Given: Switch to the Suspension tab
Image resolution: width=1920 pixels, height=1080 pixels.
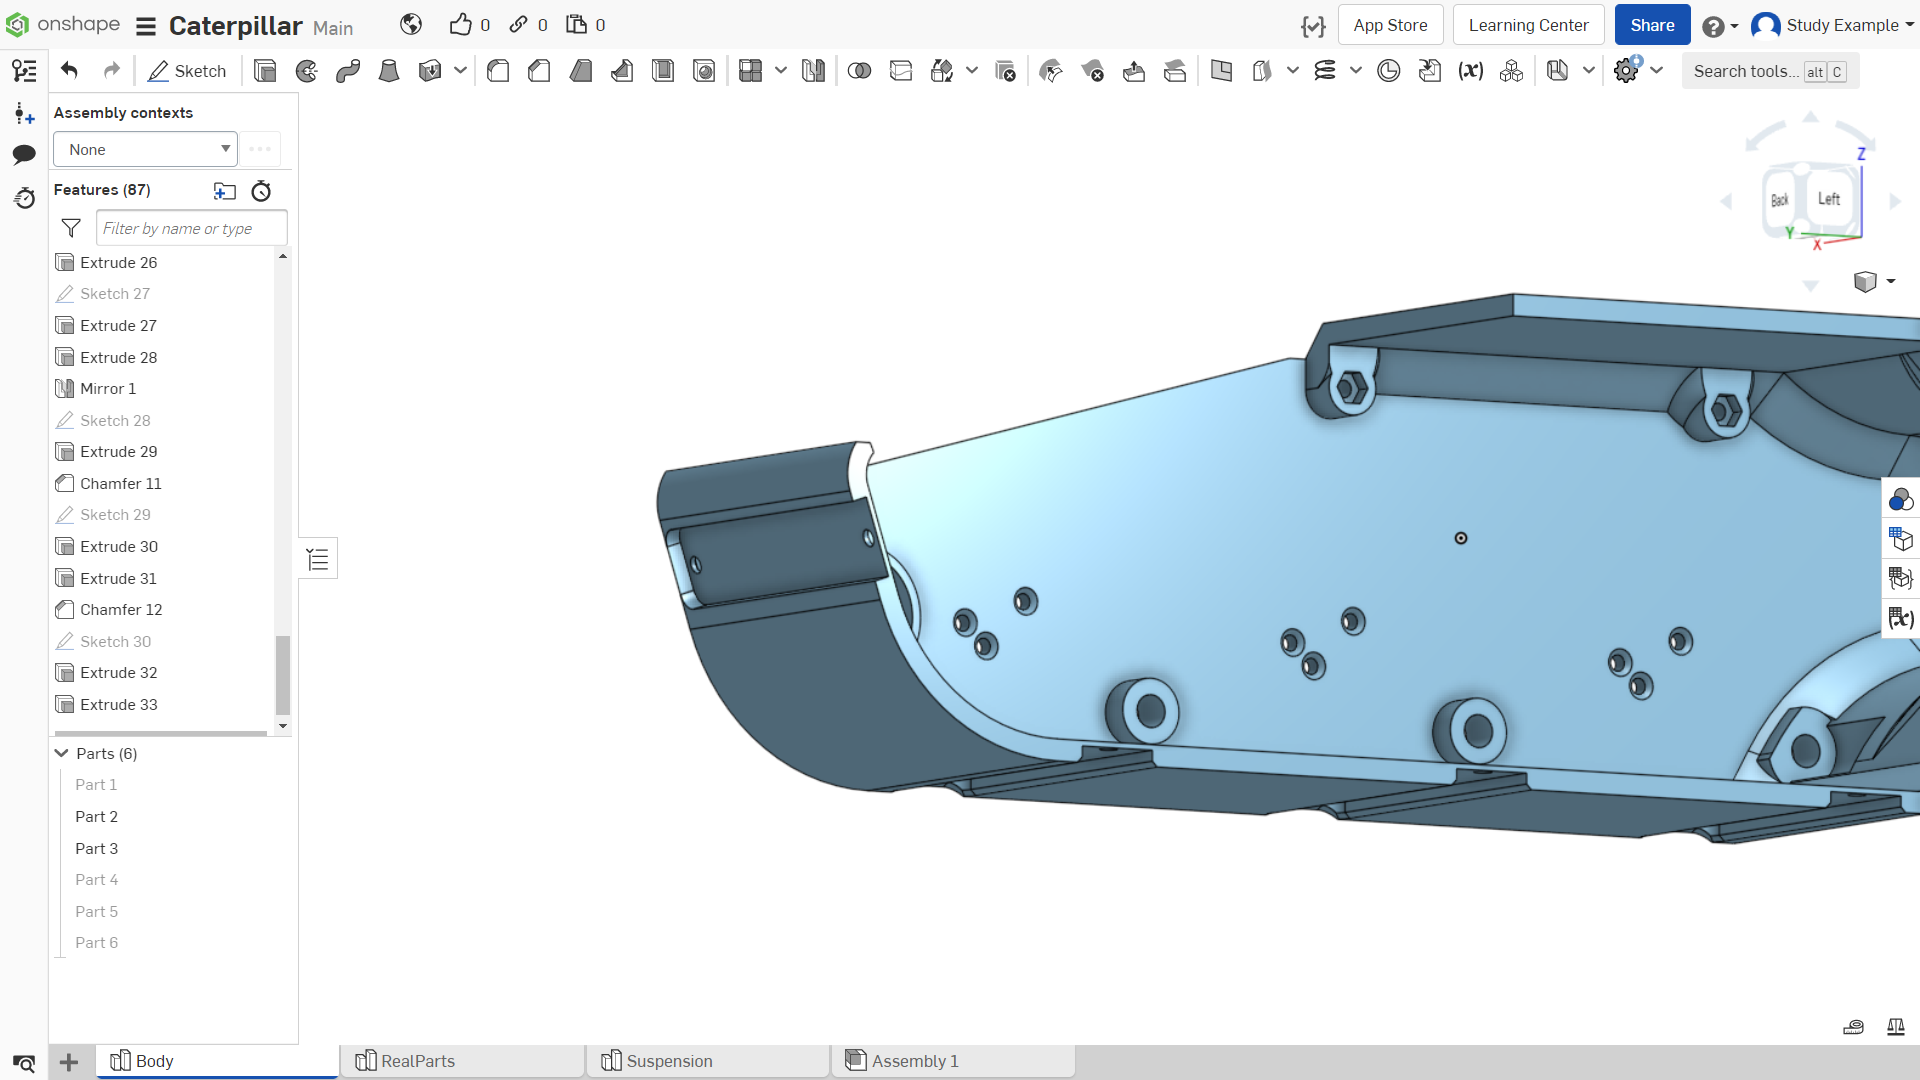Looking at the screenshot, I should (x=708, y=1061).
